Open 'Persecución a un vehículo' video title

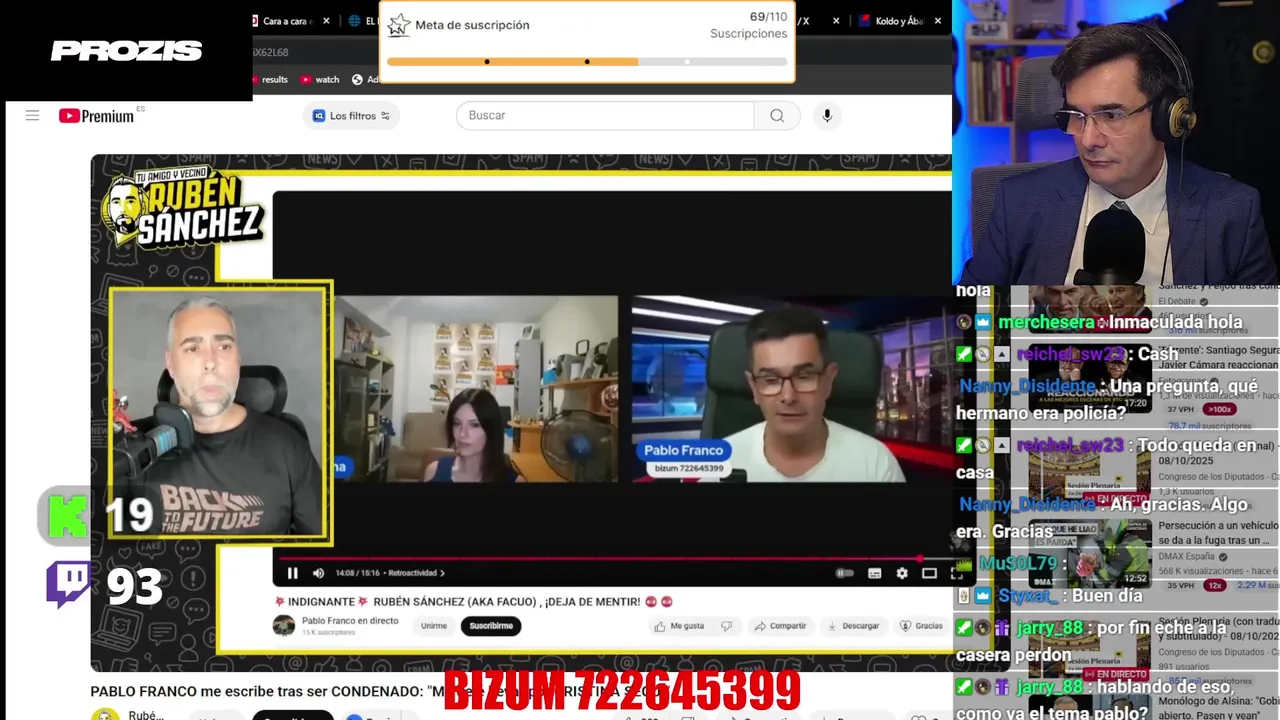point(1219,533)
